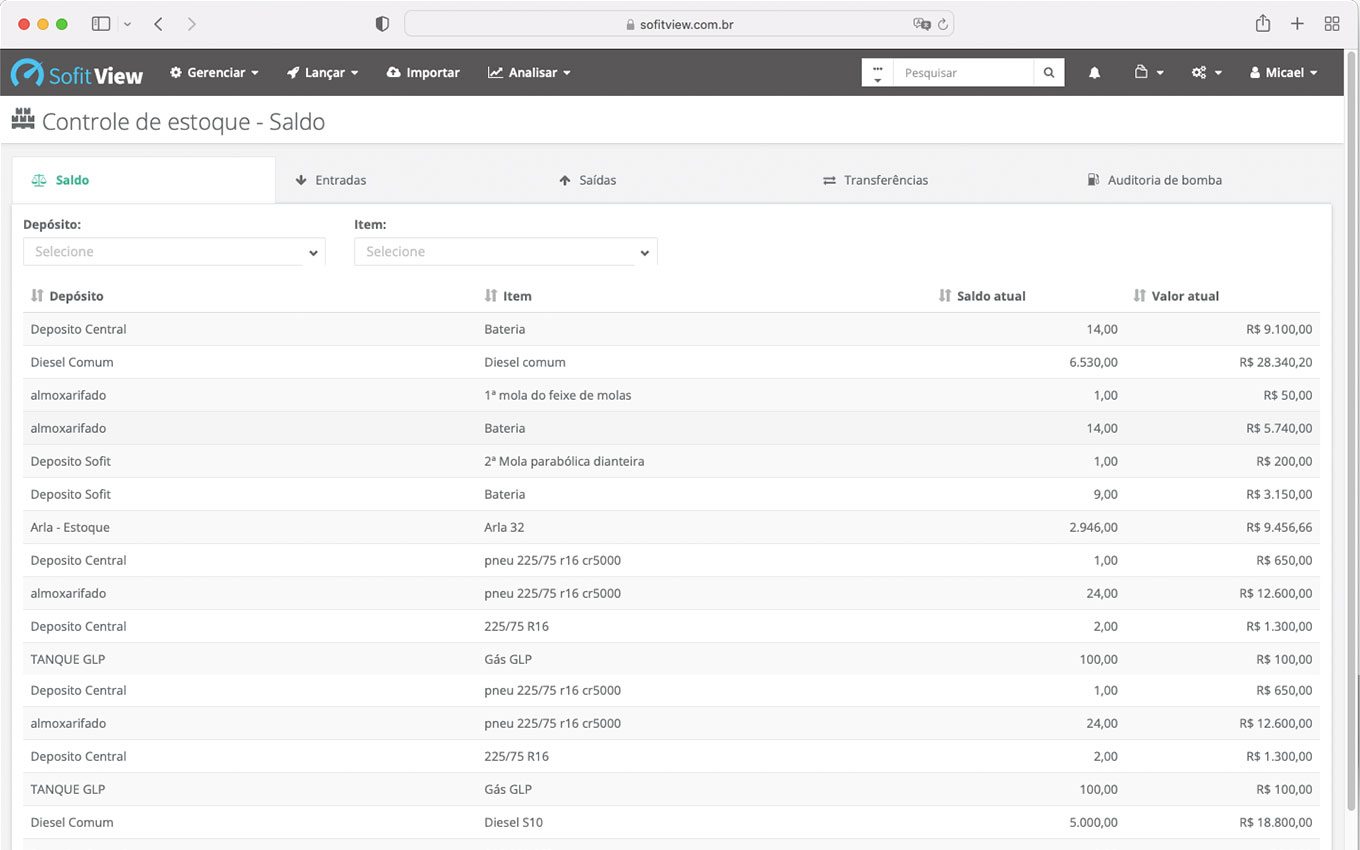Open the Item filter dropdown

(505, 252)
